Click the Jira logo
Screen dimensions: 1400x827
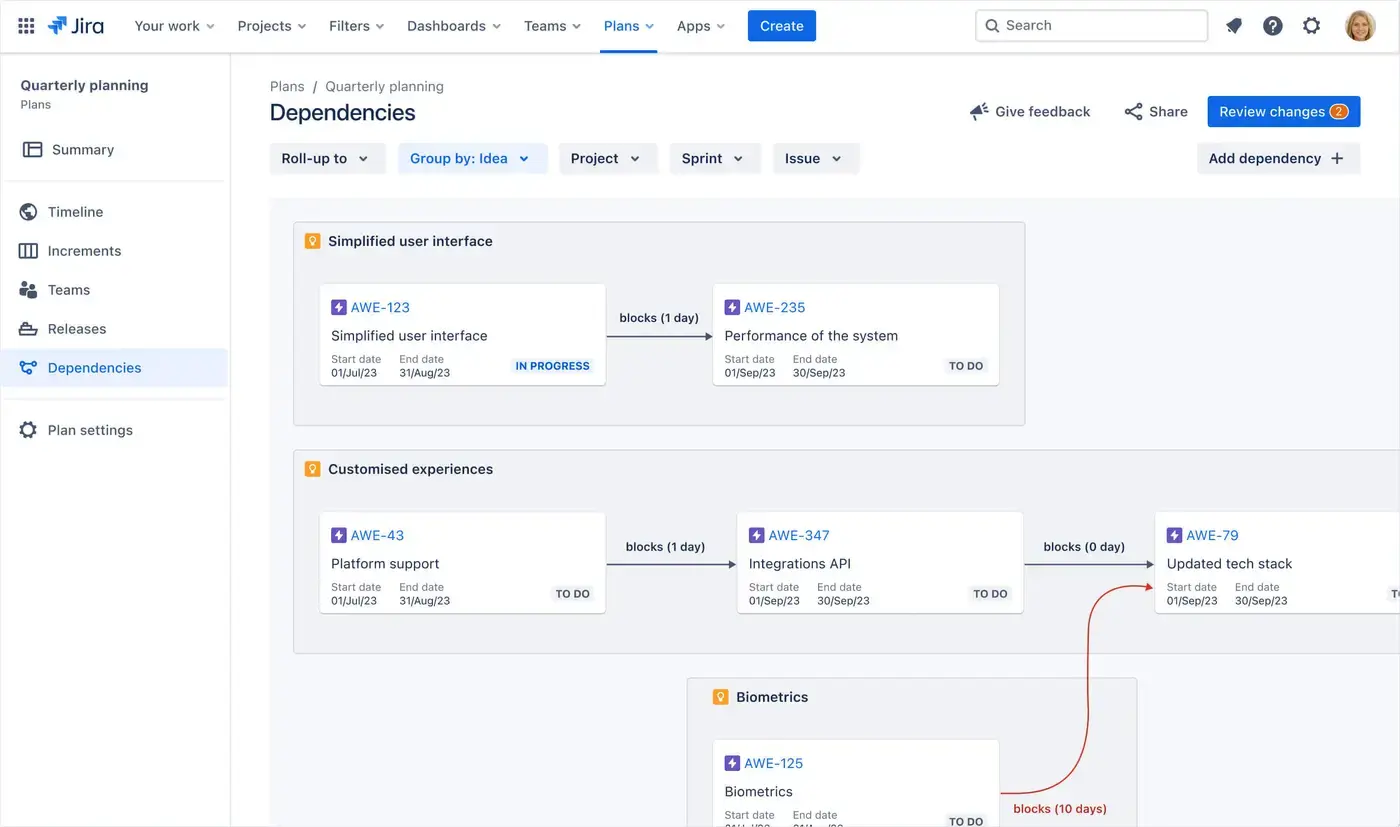click(x=76, y=26)
